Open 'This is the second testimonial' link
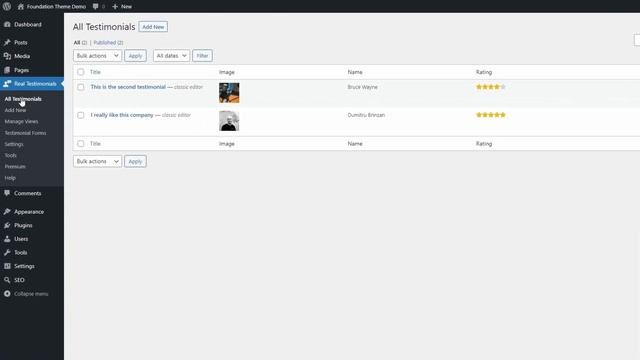 pyautogui.click(x=128, y=87)
